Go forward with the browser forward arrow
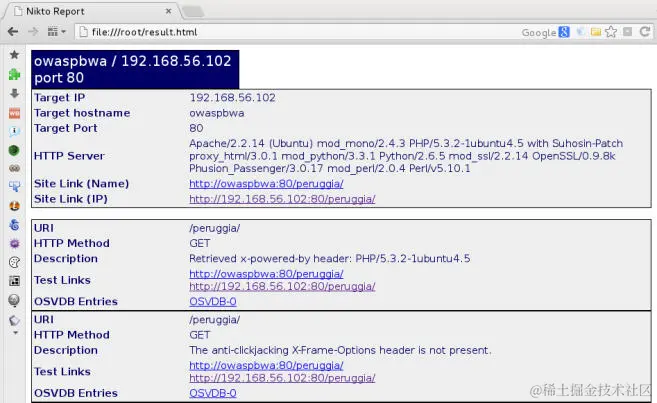 click(33, 31)
